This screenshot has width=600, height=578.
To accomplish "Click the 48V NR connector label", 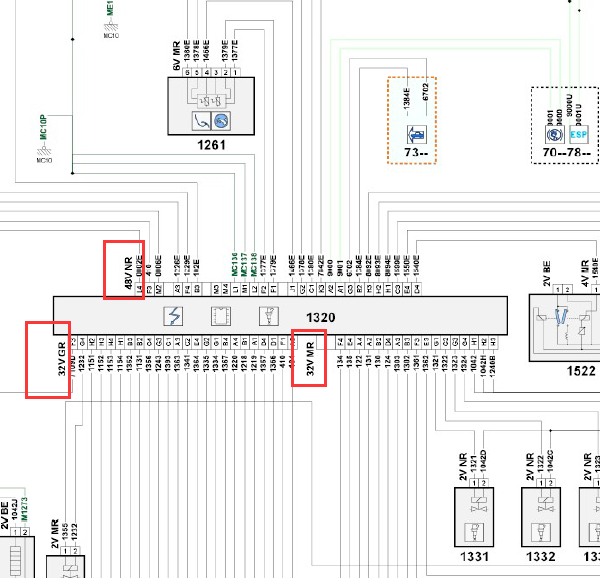I will click(128, 273).
